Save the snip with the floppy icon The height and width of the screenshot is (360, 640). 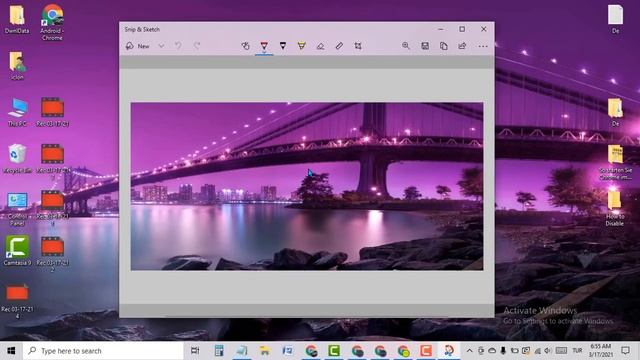pos(425,46)
